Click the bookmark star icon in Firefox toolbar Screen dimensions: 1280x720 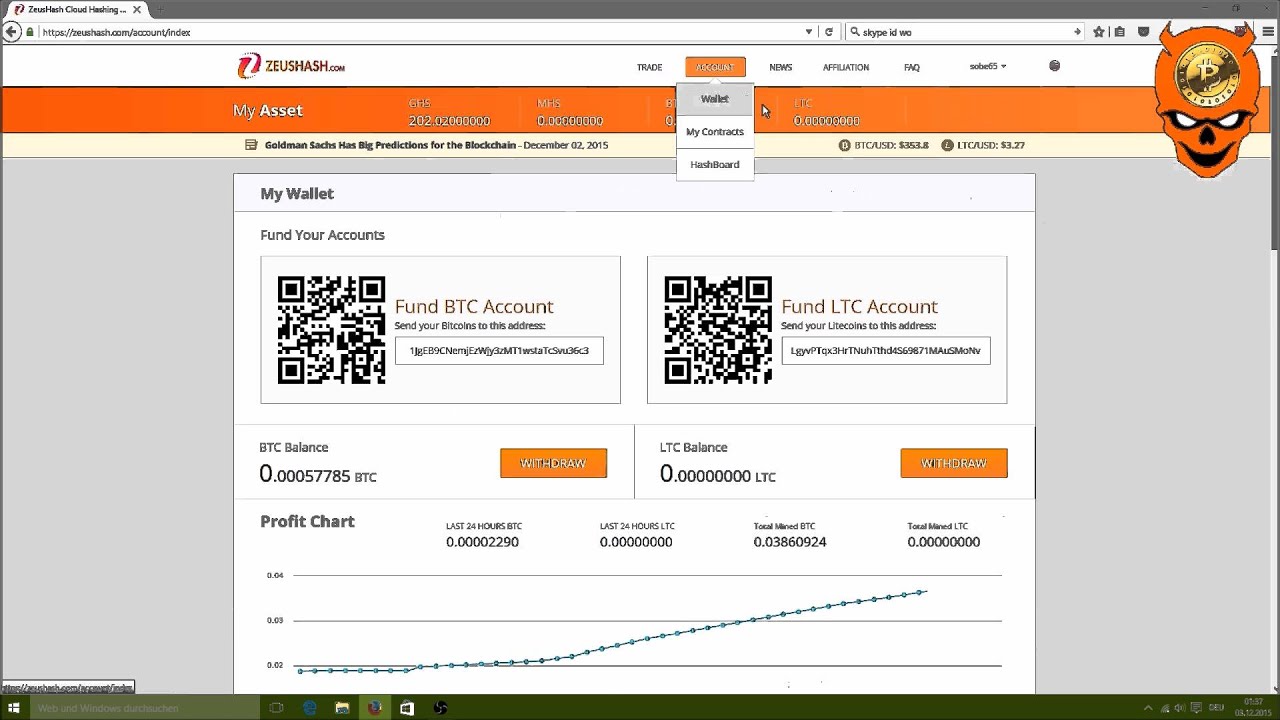coord(1099,32)
